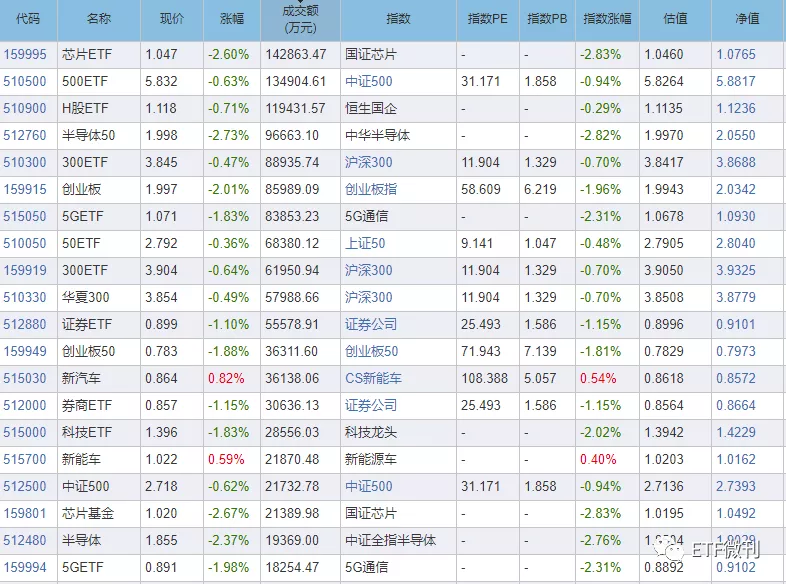
Task: Open fund code 159995 link
Action: click(25, 54)
